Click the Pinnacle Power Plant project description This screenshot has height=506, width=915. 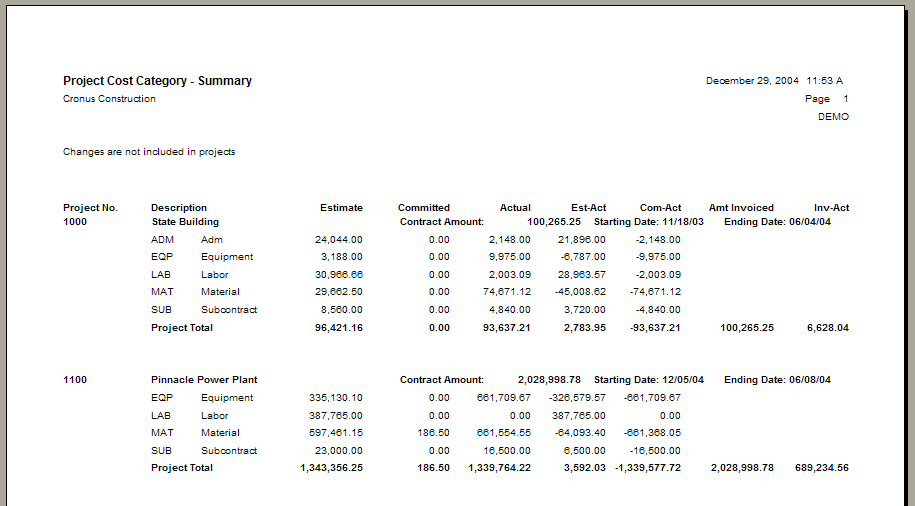click(x=203, y=380)
